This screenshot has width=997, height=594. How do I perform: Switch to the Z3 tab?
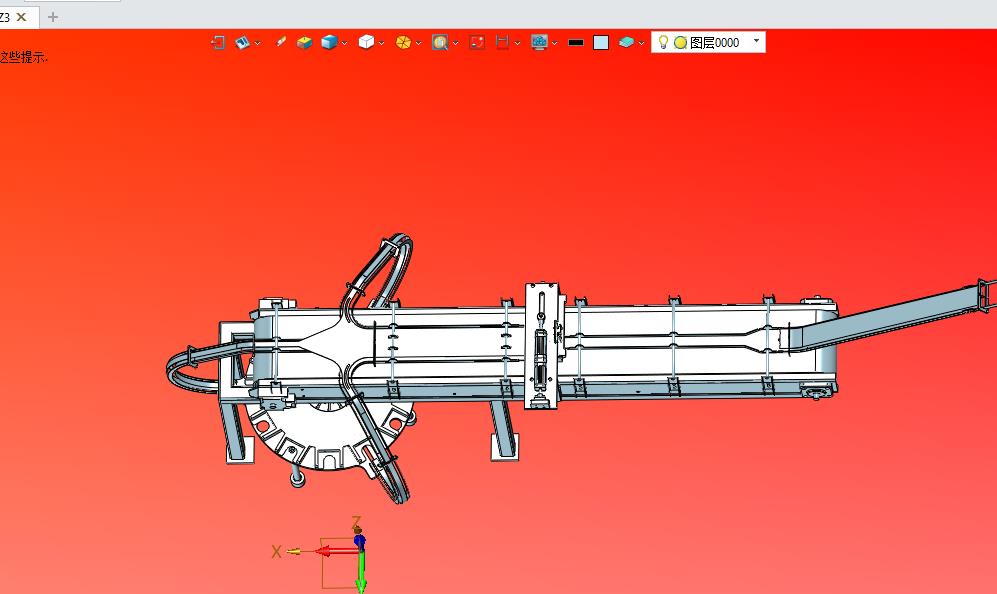[x=5, y=17]
